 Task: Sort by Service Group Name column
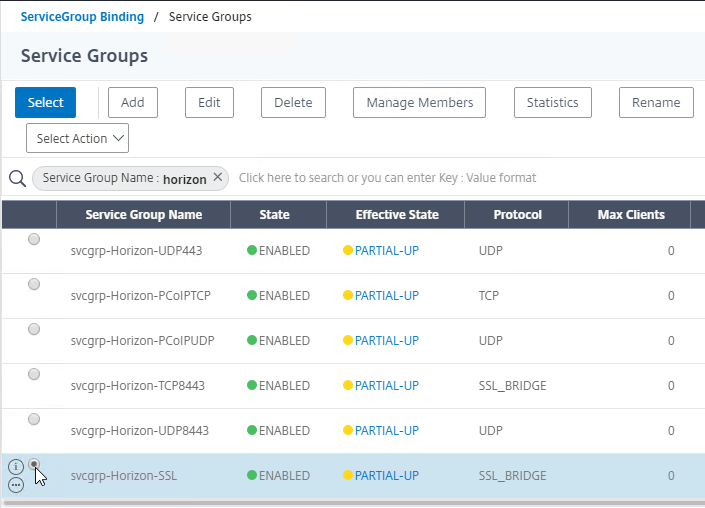[143, 214]
